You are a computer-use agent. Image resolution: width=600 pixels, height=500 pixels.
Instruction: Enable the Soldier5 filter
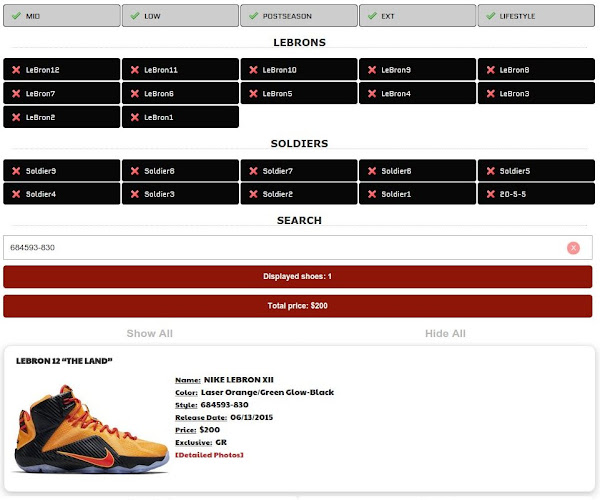click(536, 171)
